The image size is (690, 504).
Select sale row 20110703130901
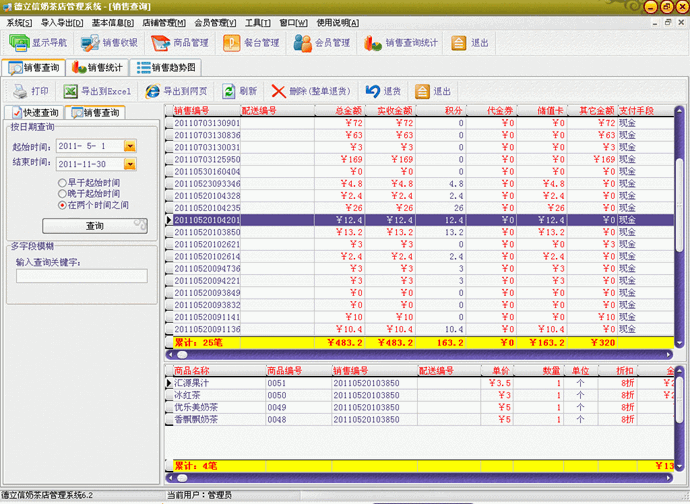point(419,123)
